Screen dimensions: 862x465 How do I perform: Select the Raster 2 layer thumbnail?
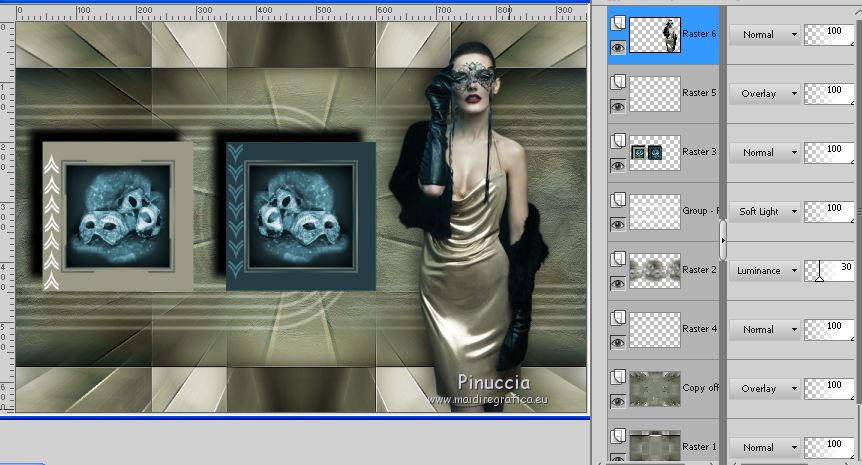[x=654, y=271]
